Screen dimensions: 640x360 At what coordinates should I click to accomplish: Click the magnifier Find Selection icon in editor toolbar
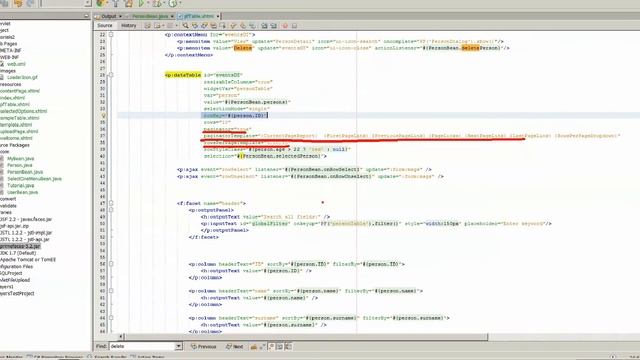186,26
